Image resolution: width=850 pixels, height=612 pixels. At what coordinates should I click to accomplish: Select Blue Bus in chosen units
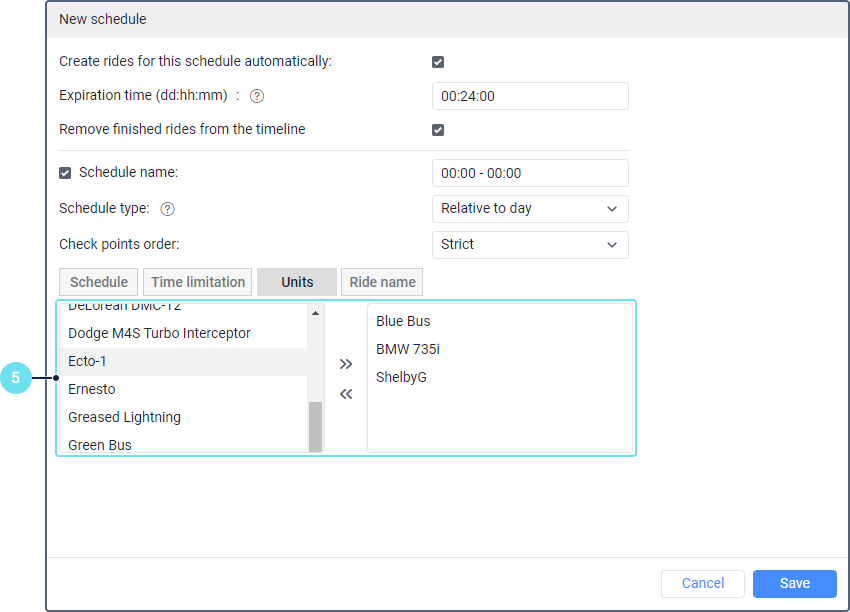404,321
